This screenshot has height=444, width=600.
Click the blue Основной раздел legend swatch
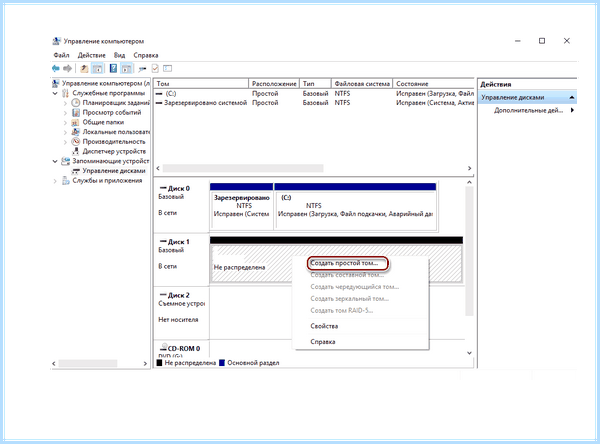pyautogui.click(x=222, y=363)
